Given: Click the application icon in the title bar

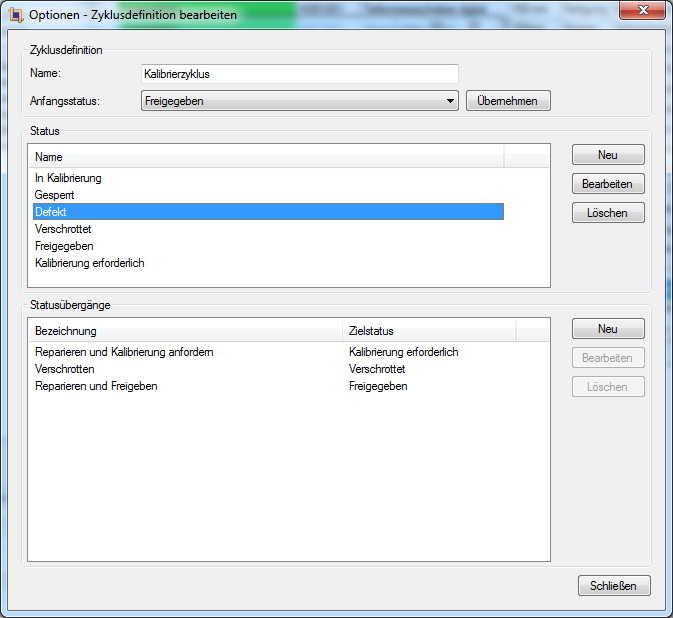Looking at the screenshot, I should (x=16, y=15).
